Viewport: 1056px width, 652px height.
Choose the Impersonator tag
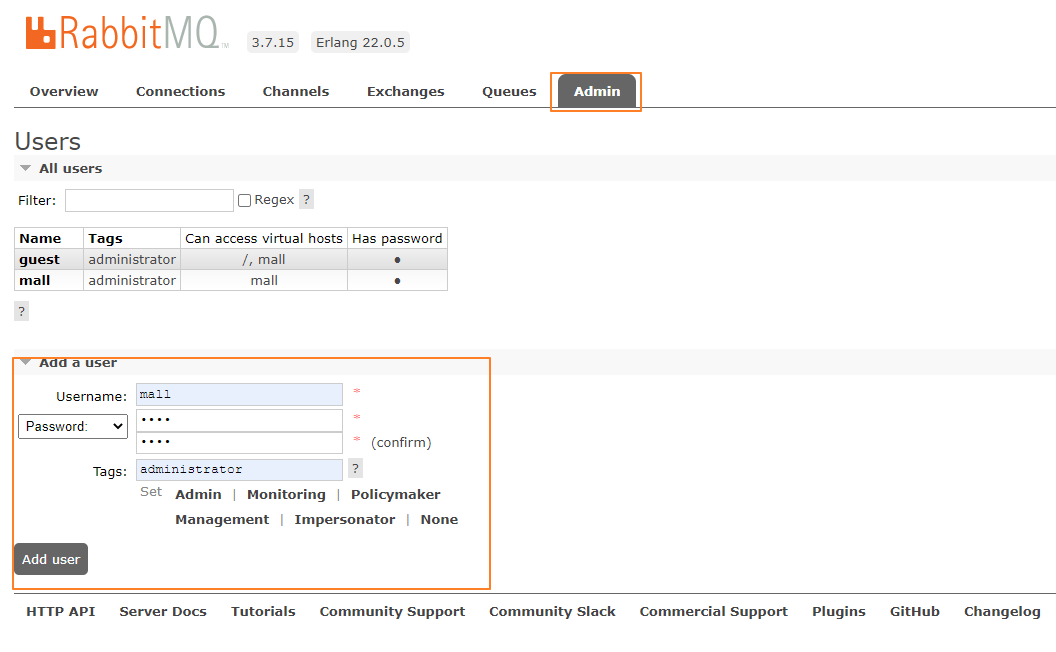(344, 520)
